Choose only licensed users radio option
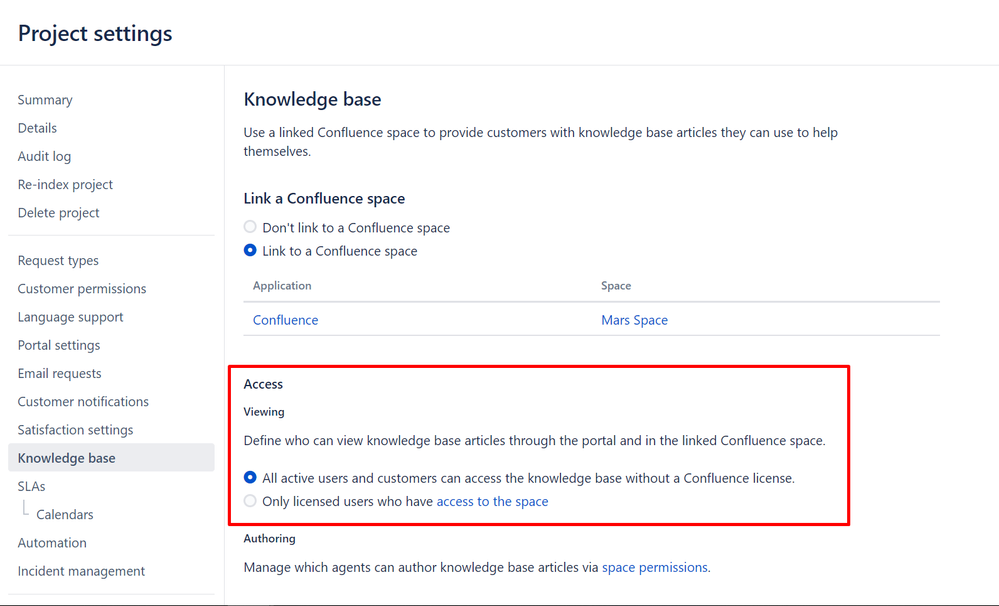This screenshot has height=606, width=999. [x=250, y=501]
